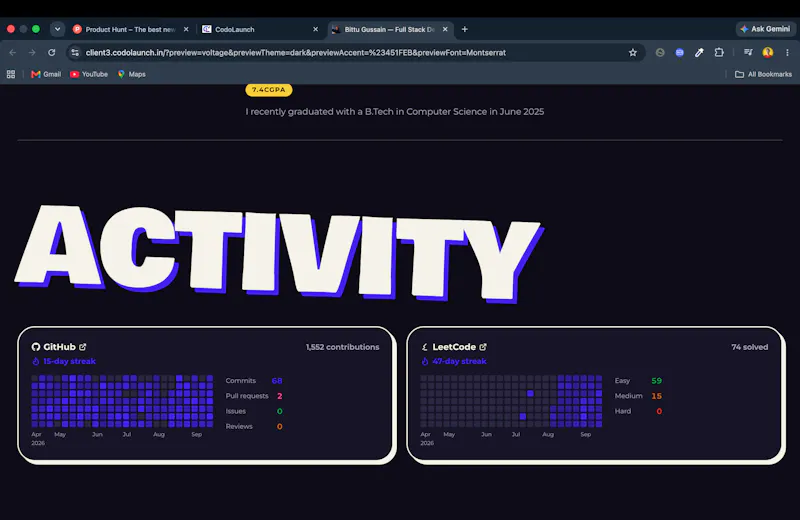
Task: Bookmark this page with the star icon
Action: point(633,53)
